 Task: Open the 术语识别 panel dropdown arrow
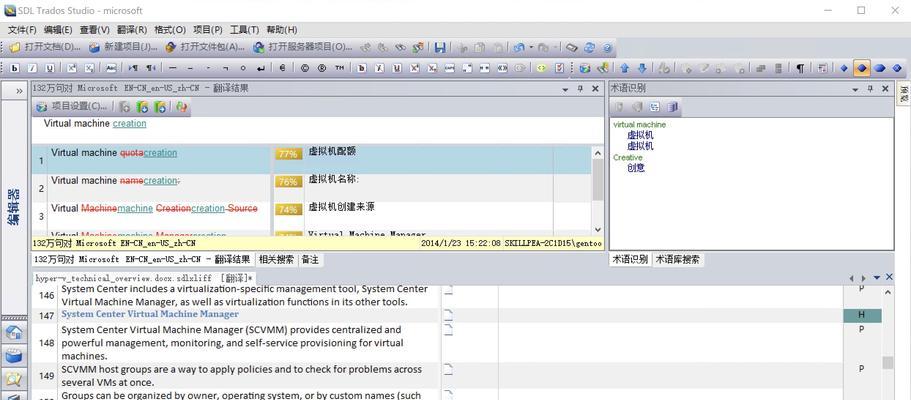pos(855,89)
